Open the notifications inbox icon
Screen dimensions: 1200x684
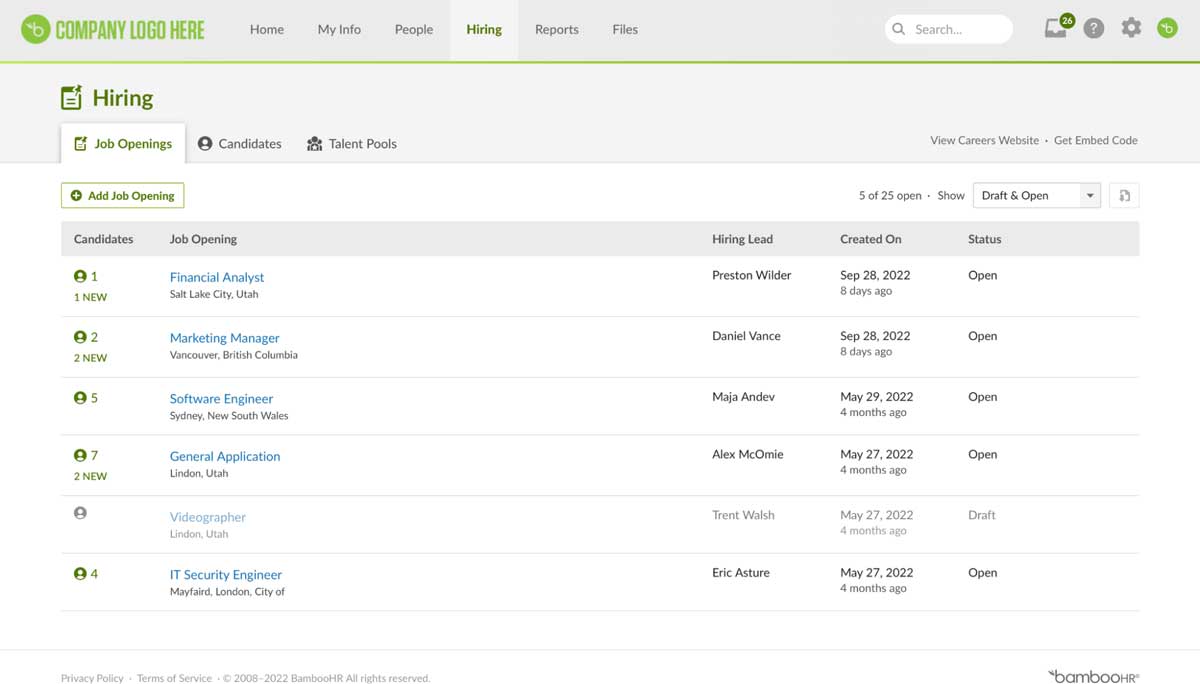tap(1055, 29)
